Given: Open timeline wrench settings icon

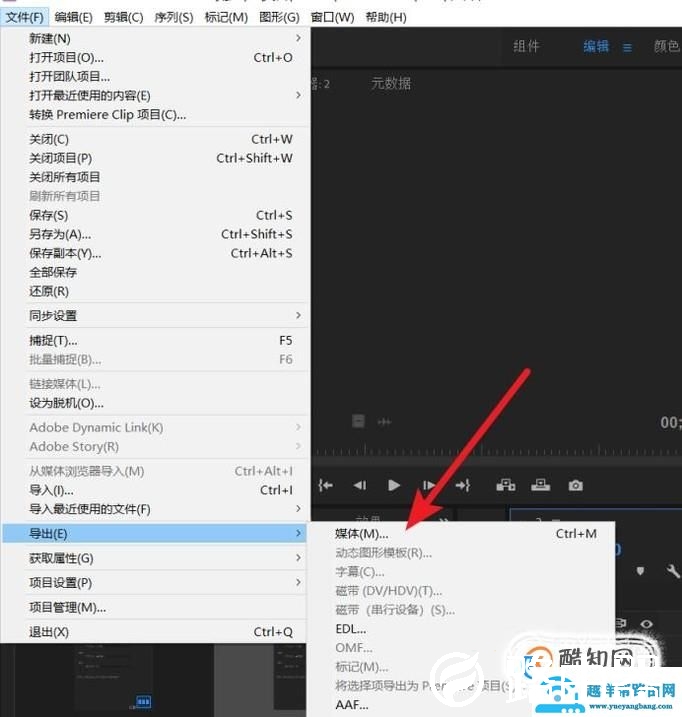Looking at the screenshot, I should pyautogui.click(x=672, y=571).
